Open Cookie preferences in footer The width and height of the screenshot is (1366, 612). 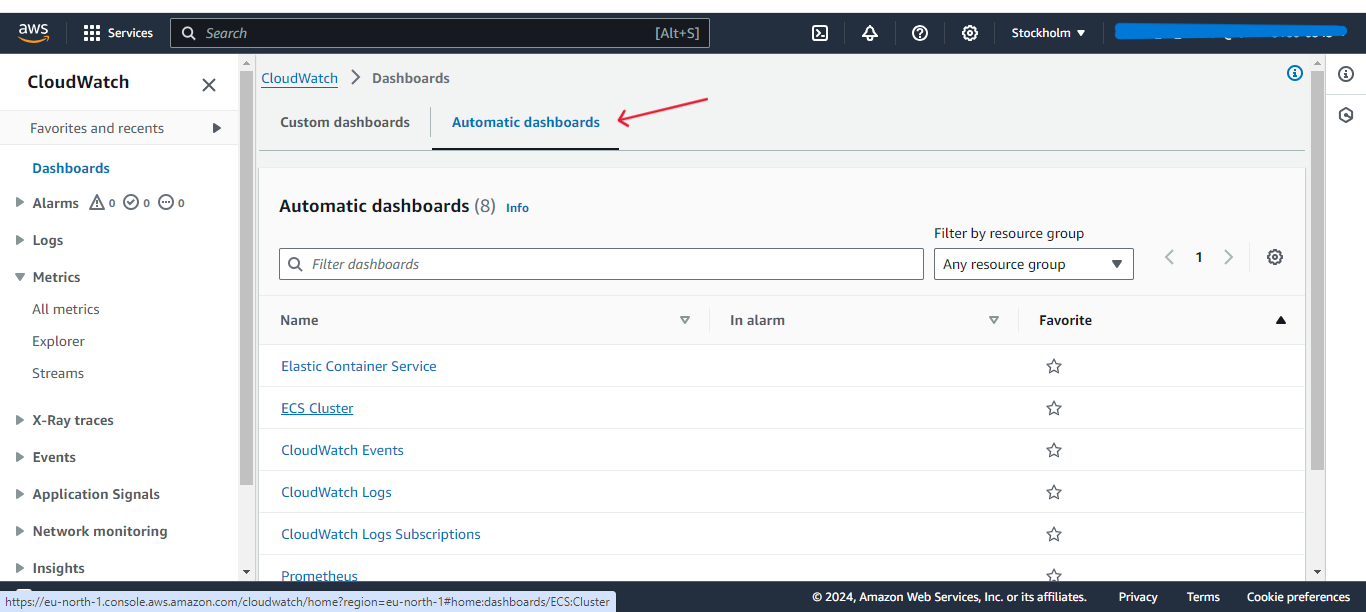point(1298,597)
